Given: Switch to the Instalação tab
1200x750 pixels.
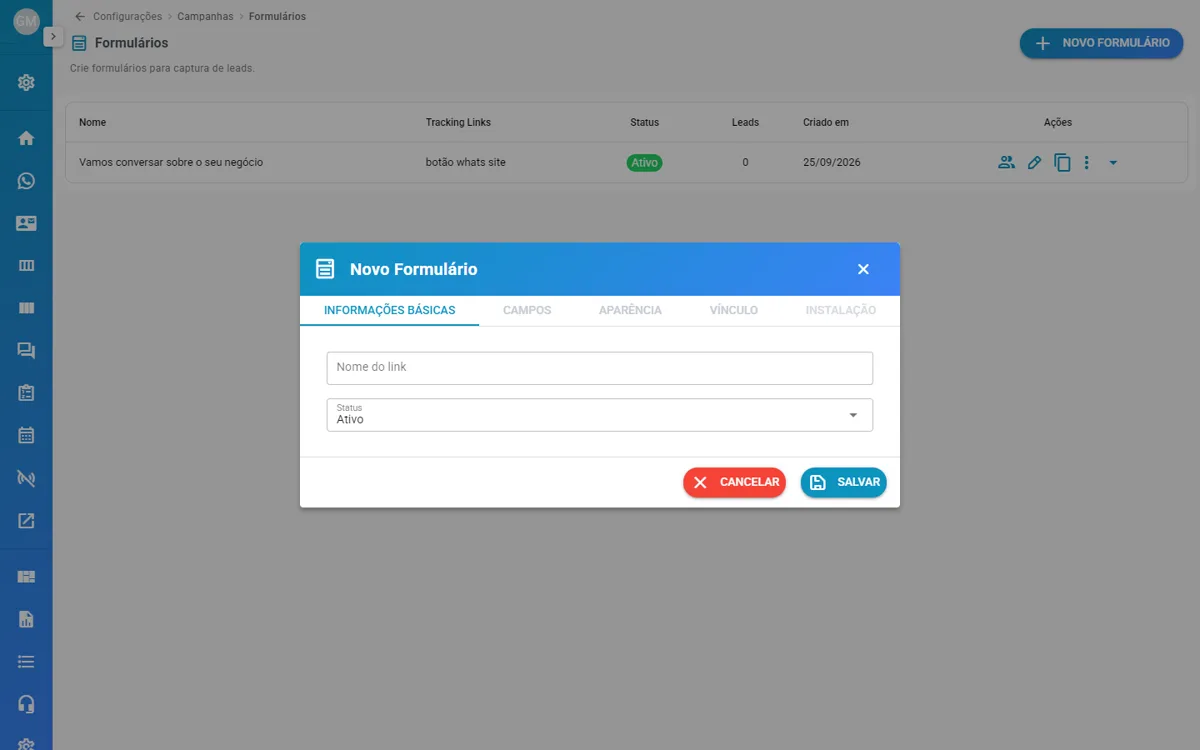Looking at the screenshot, I should click(x=841, y=310).
